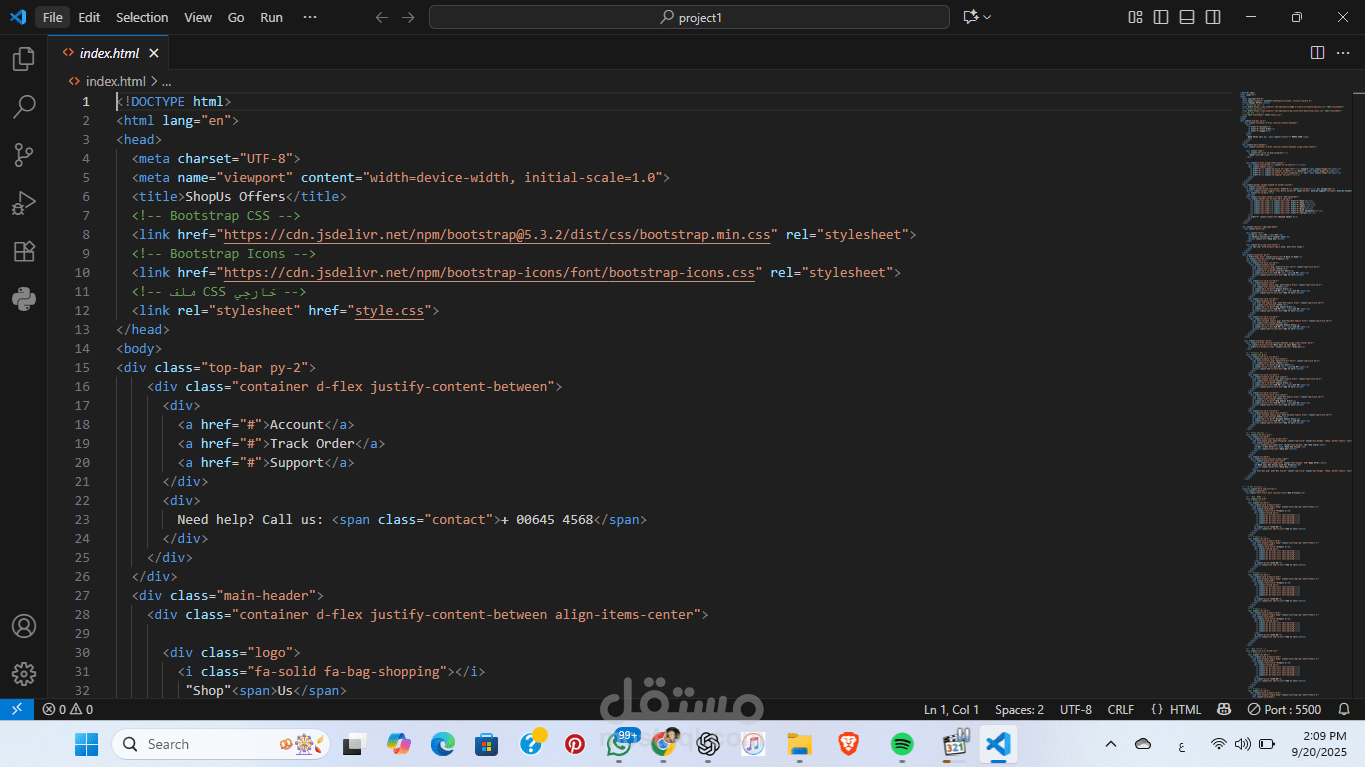Open Pinterest from the taskbar

[575, 744]
